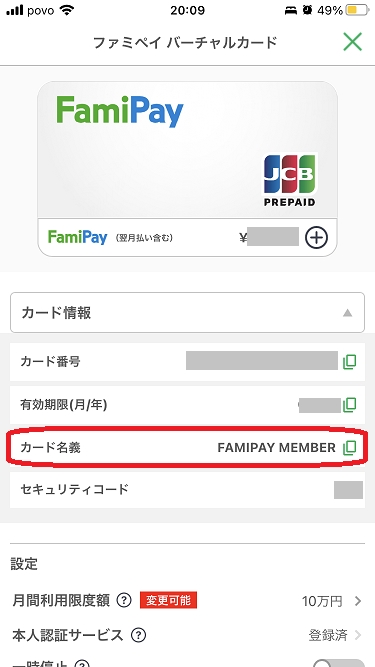Reveal the hidden セキュリティコード value
Screen dimensions: 375x667
click(348, 490)
